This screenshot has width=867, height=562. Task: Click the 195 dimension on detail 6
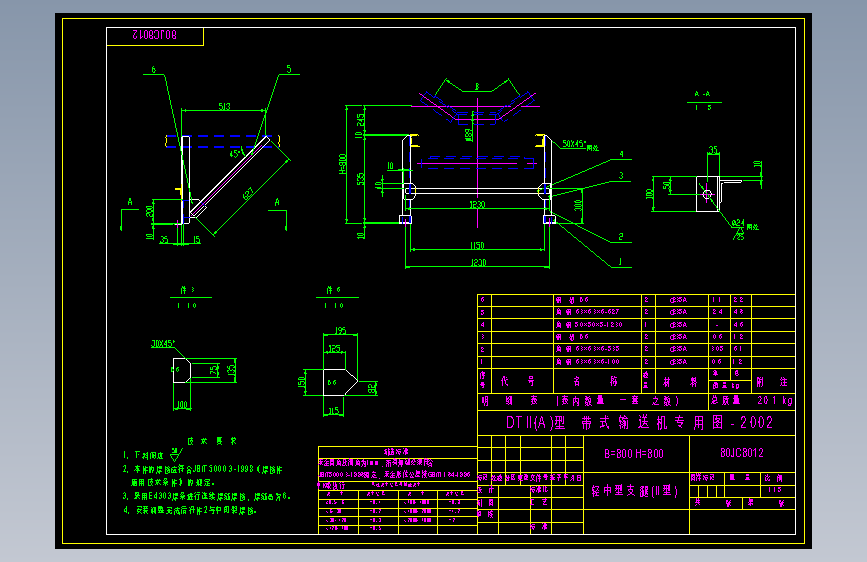point(340,330)
